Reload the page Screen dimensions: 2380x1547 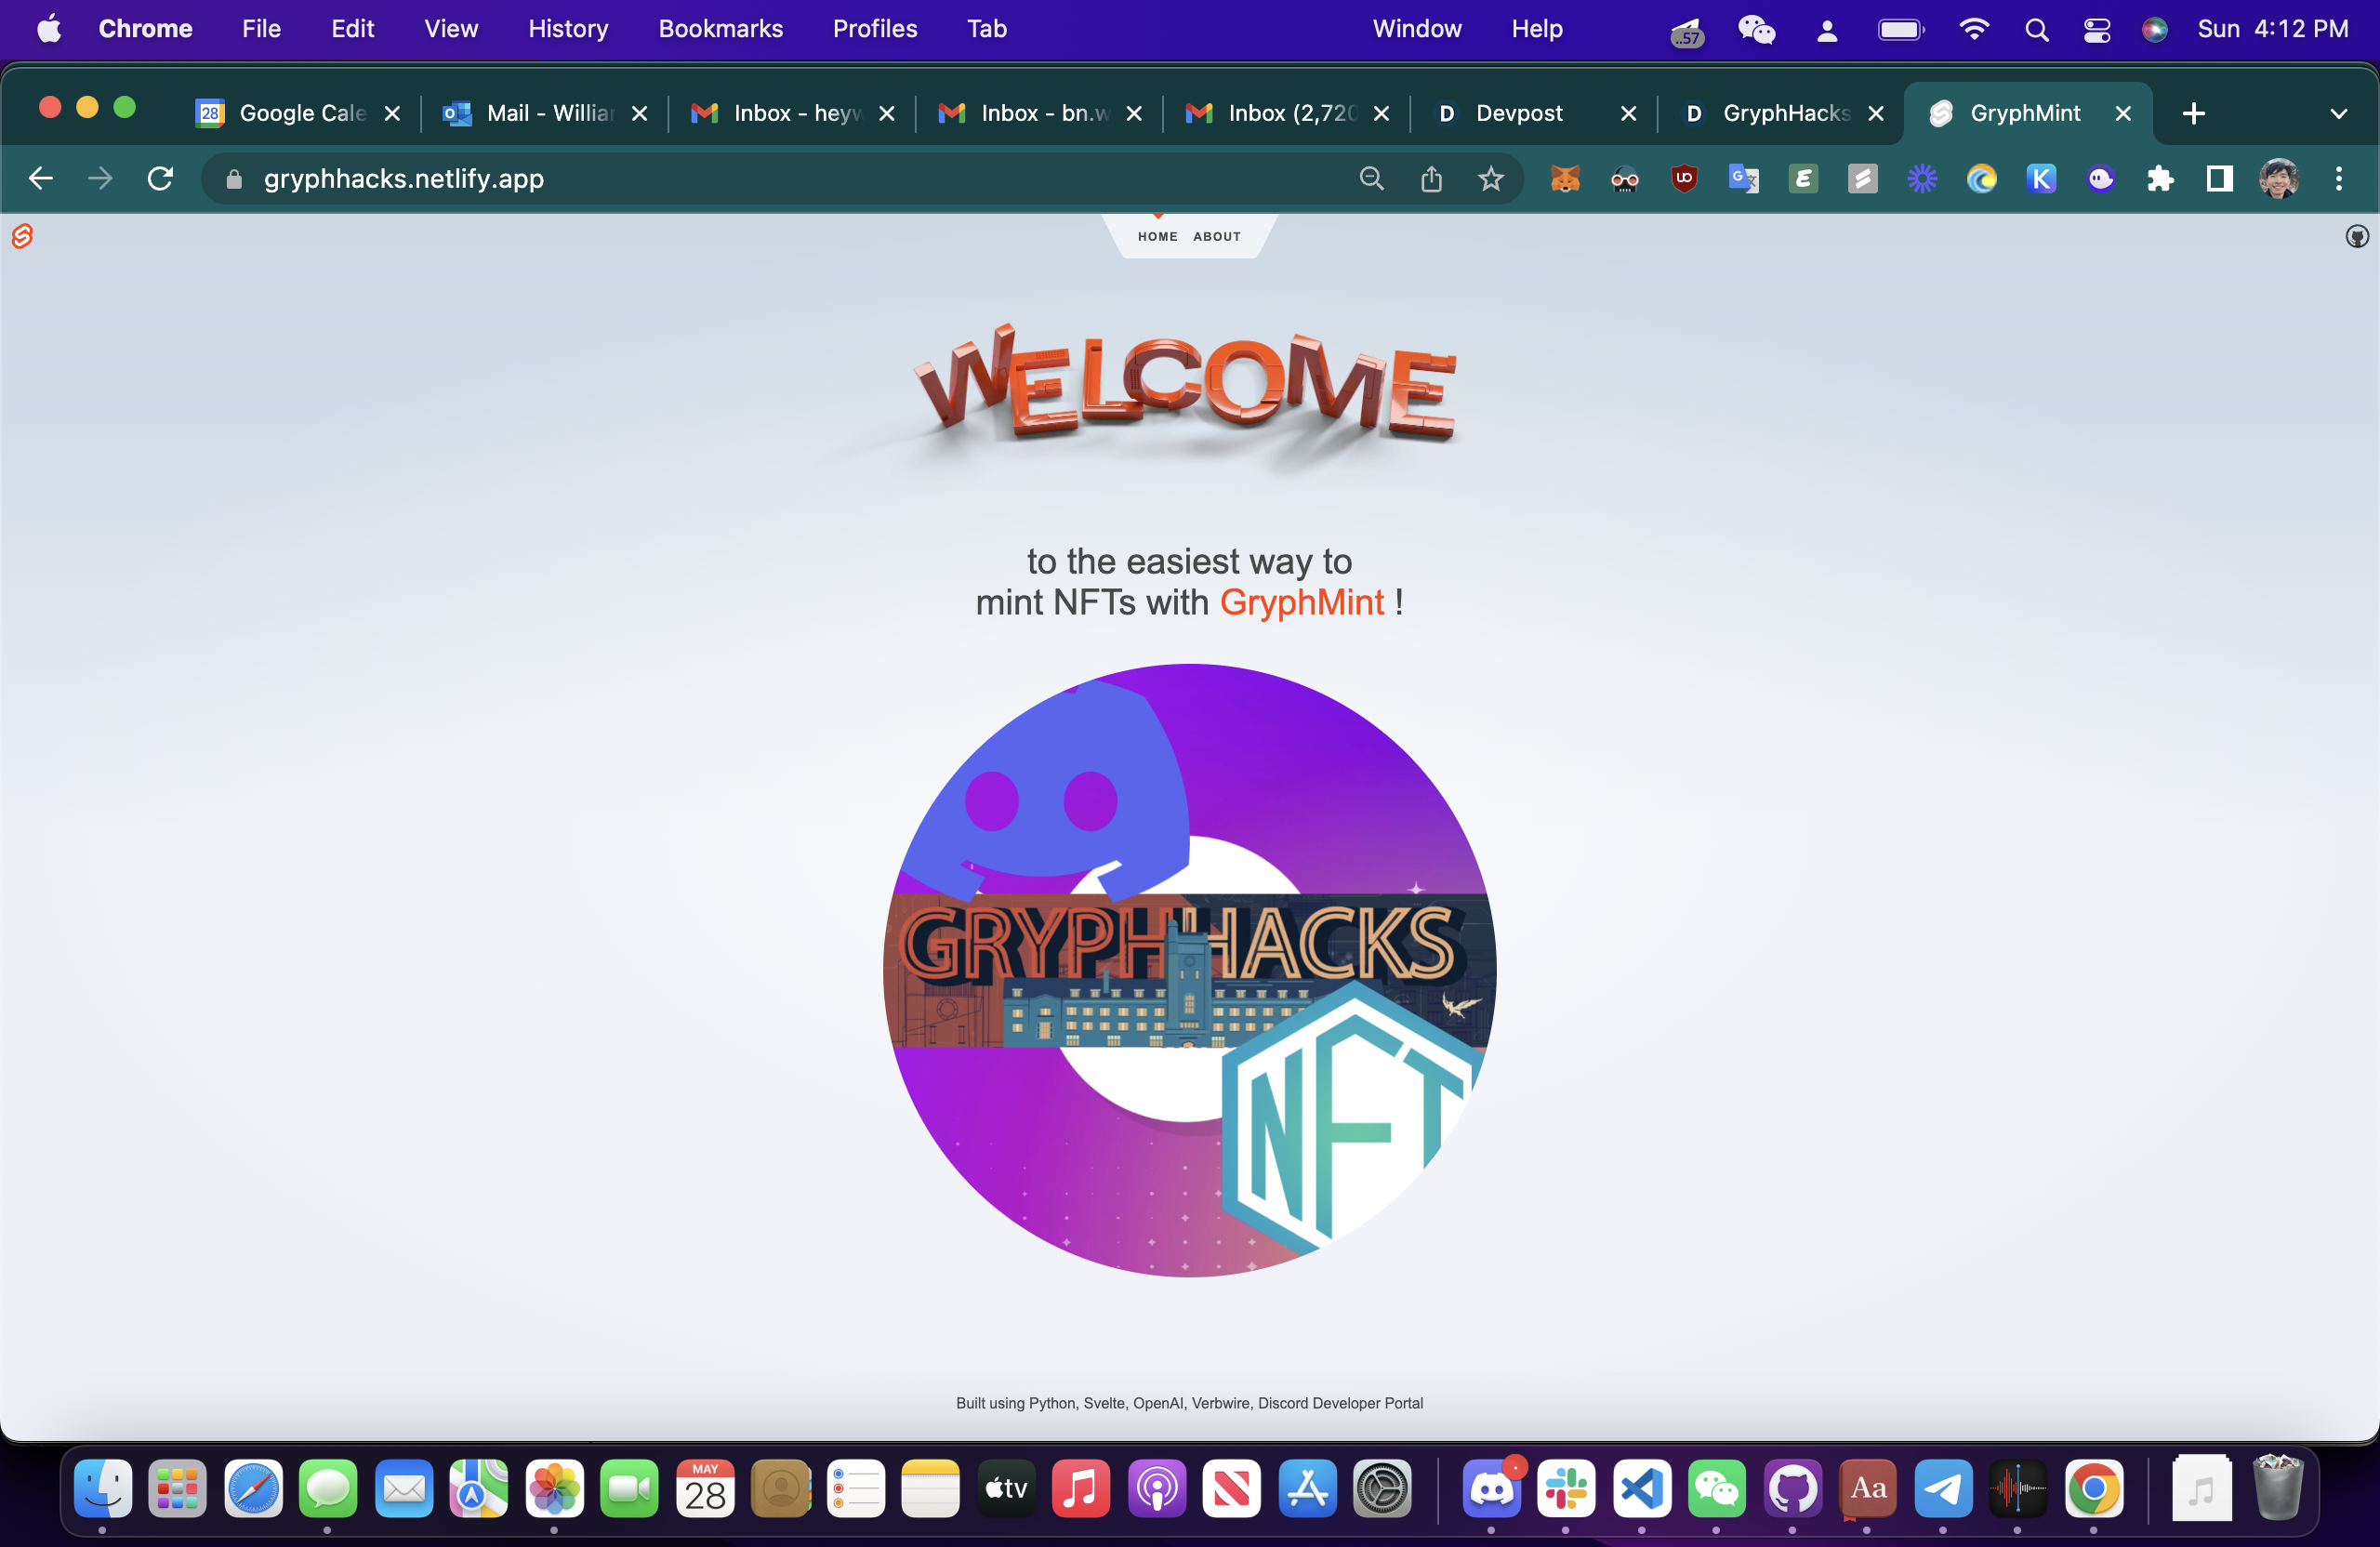point(160,179)
